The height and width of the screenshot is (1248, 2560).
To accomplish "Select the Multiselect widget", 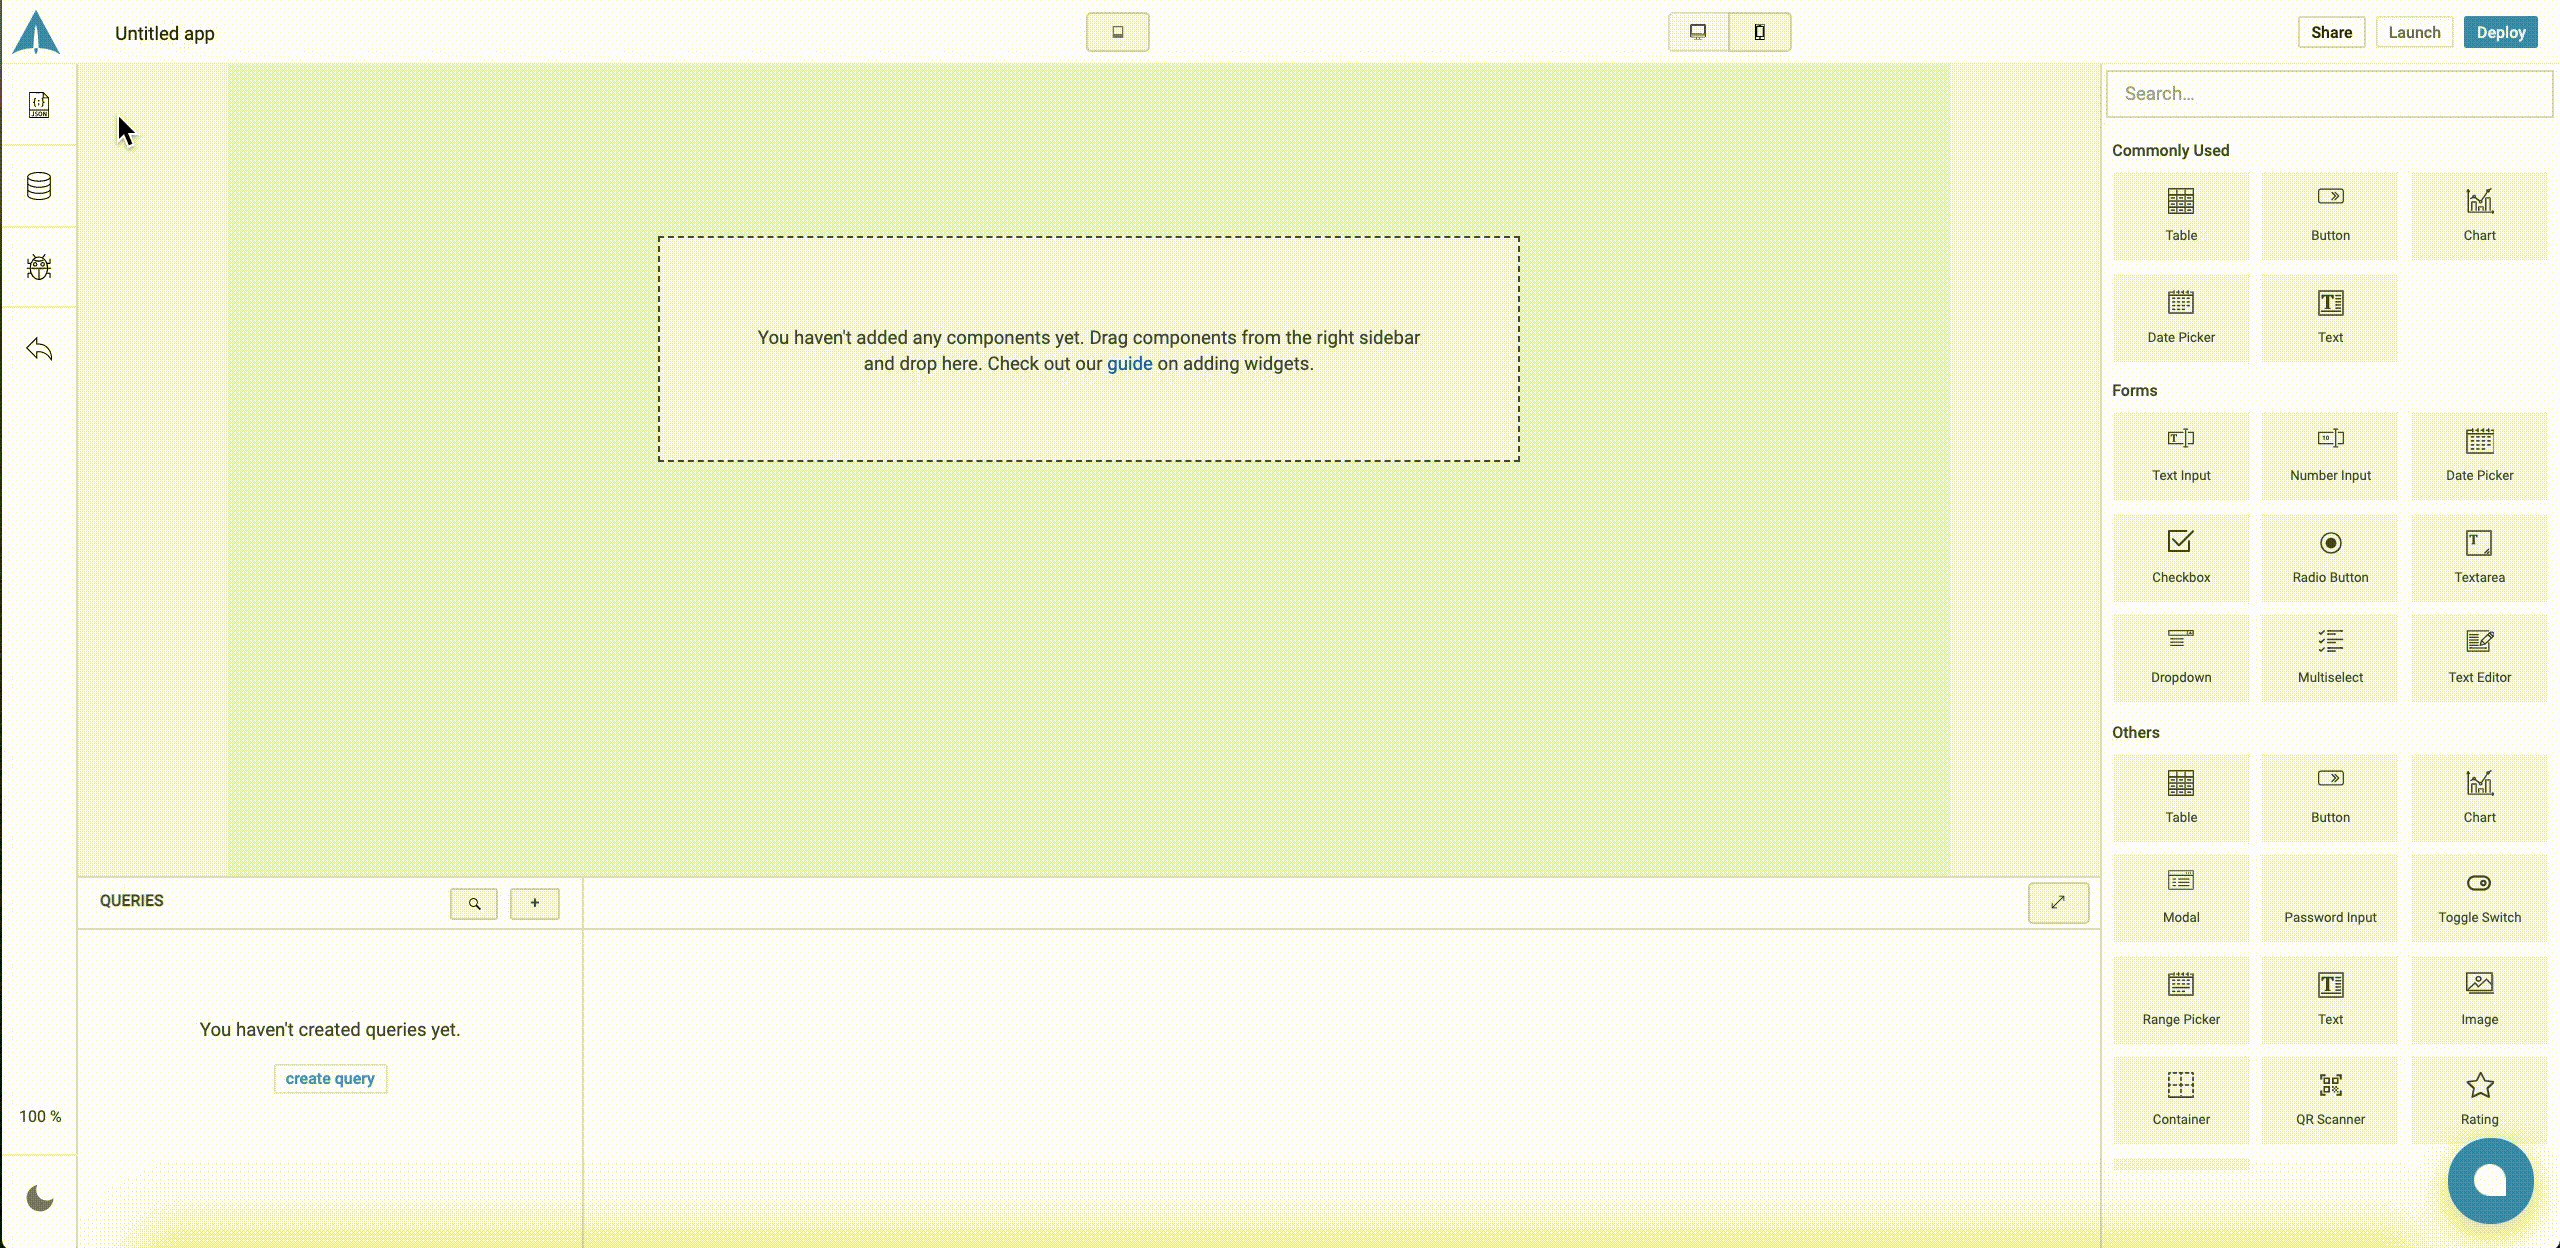I will click(2330, 657).
